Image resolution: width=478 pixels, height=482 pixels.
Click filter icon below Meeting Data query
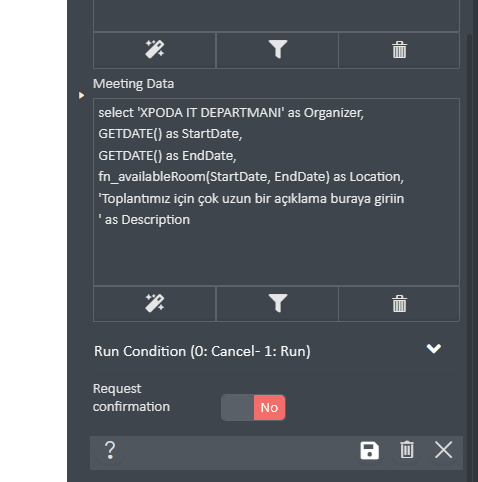coord(277,303)
